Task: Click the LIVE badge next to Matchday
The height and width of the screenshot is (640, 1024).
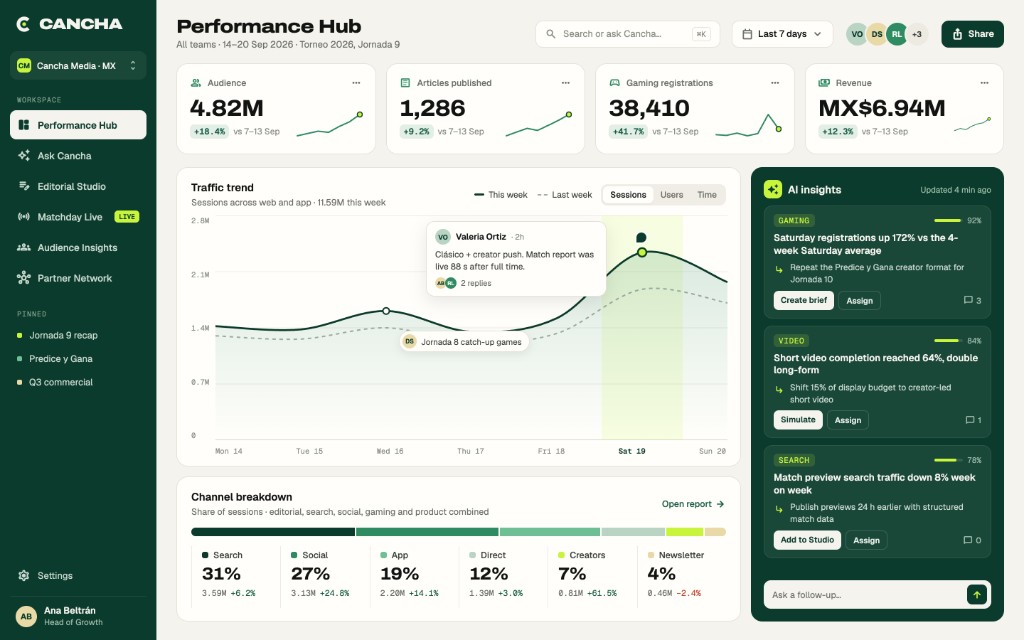Action: coord(127,217)
